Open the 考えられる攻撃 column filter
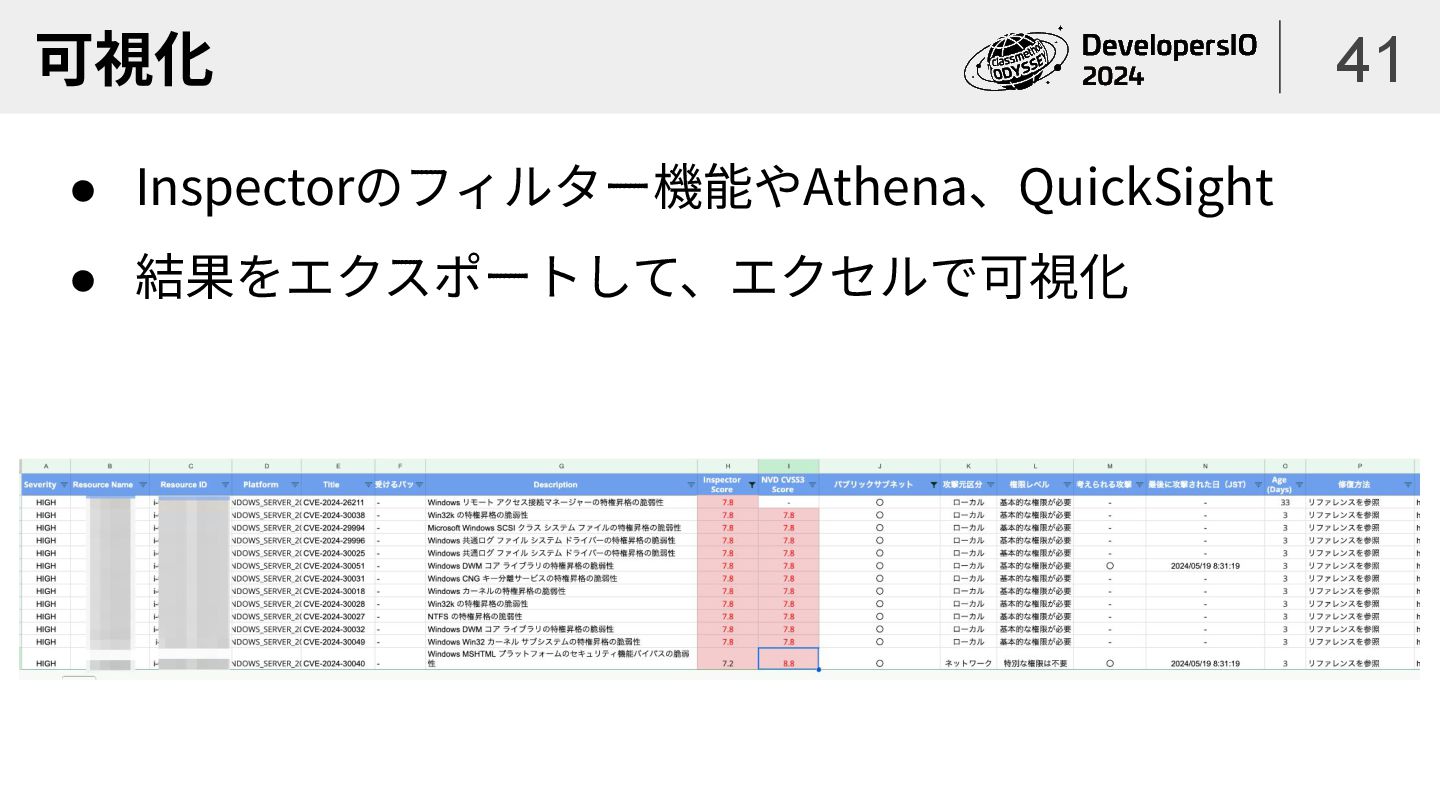Image resolution: width=1440 pixels, height=810 pixels. click(1139, 485)
